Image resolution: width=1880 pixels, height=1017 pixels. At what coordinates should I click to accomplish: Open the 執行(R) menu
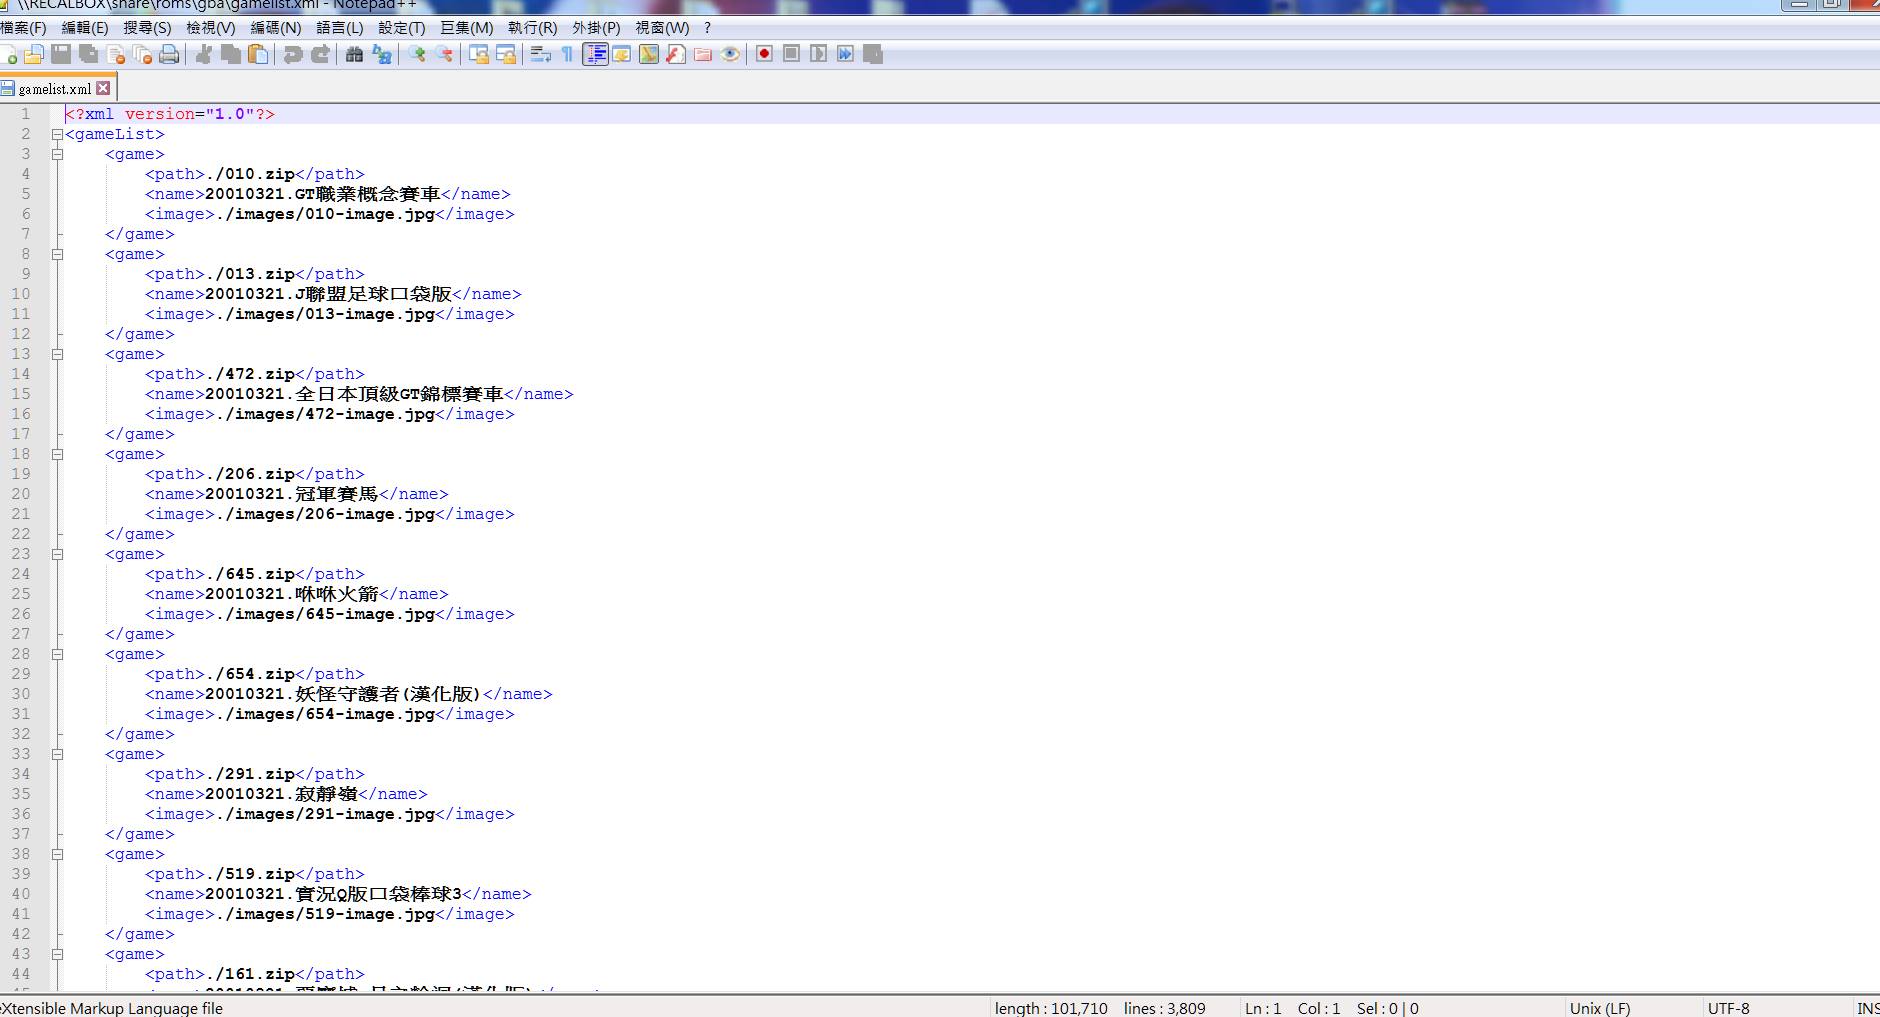[533, 28]
